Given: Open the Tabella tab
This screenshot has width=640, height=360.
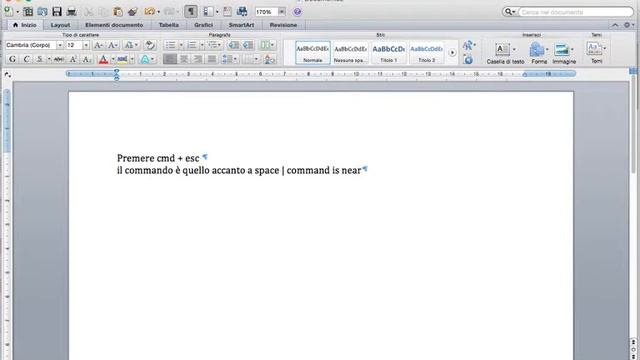Looking at the screenshot, I should pyautogui.click(x=169, y=25).
